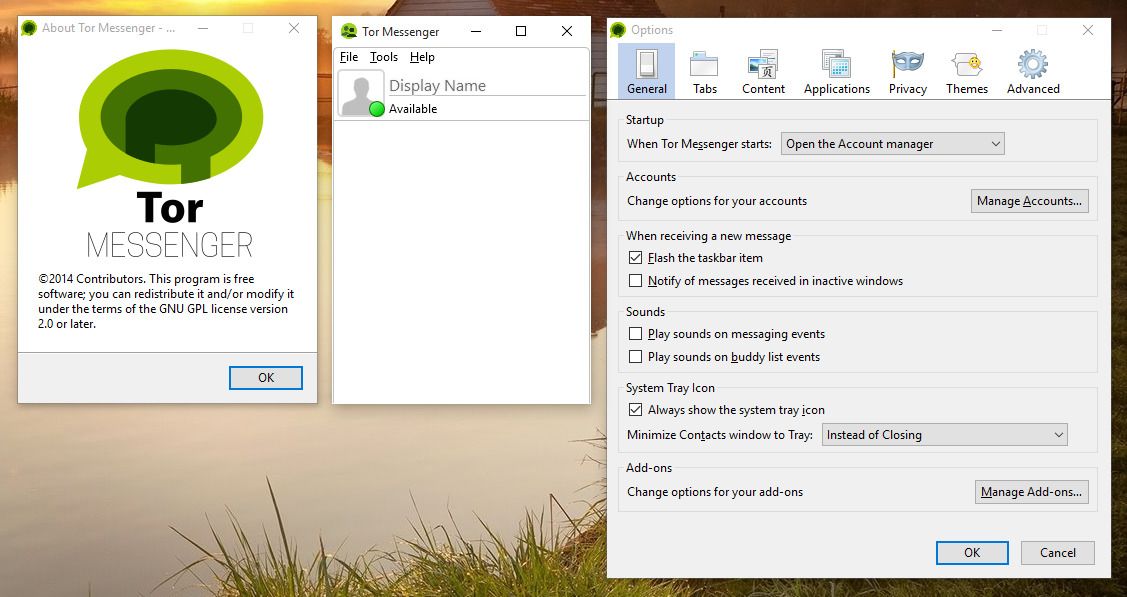Open the When Tor Messenger starts dropdown

(x=891, y=143)
